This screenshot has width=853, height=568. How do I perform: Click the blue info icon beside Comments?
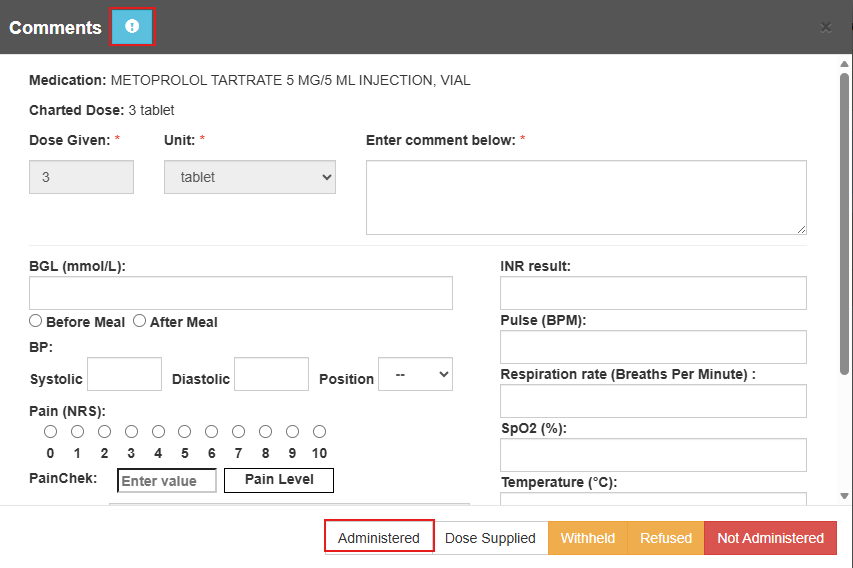tap(132, 27)
